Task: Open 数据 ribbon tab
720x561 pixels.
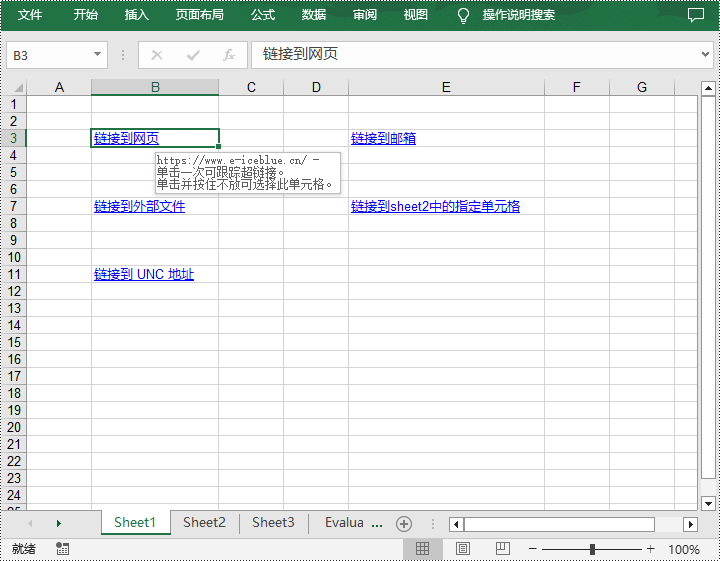Action: (x=314, y=15)
